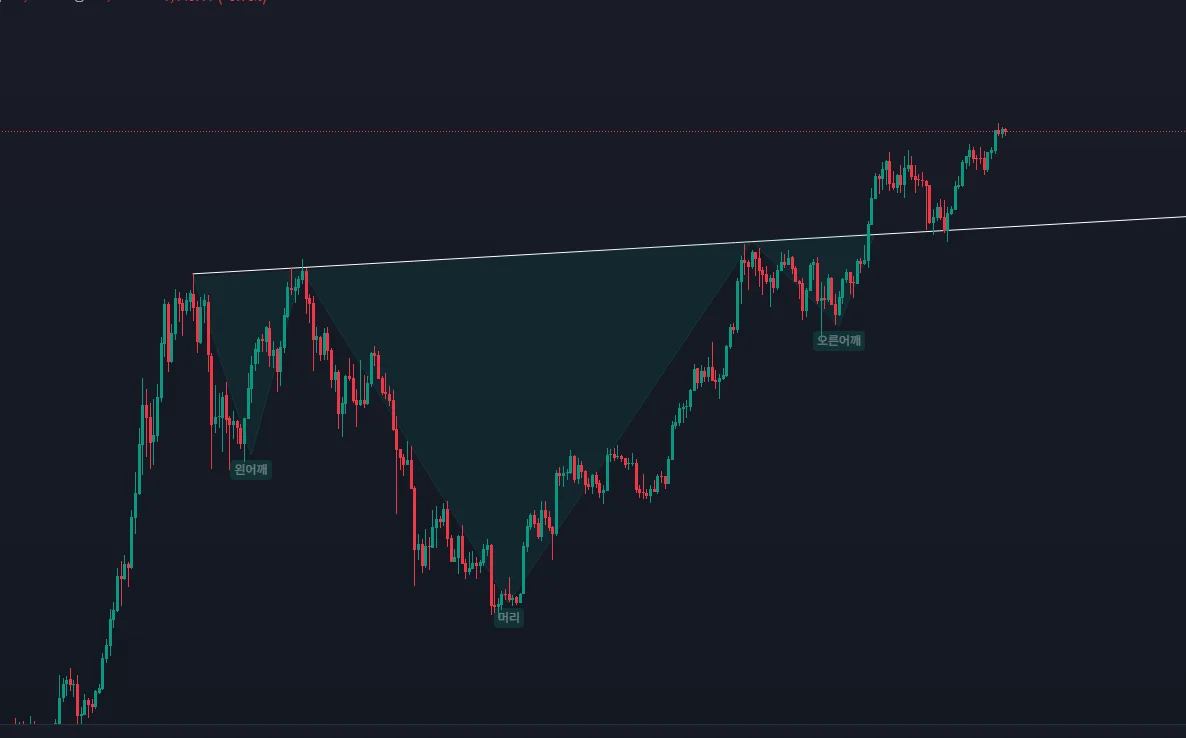Select the 머리 label under the pattern low
This screenshot has height=738, width=1186.
click(509, 618)
